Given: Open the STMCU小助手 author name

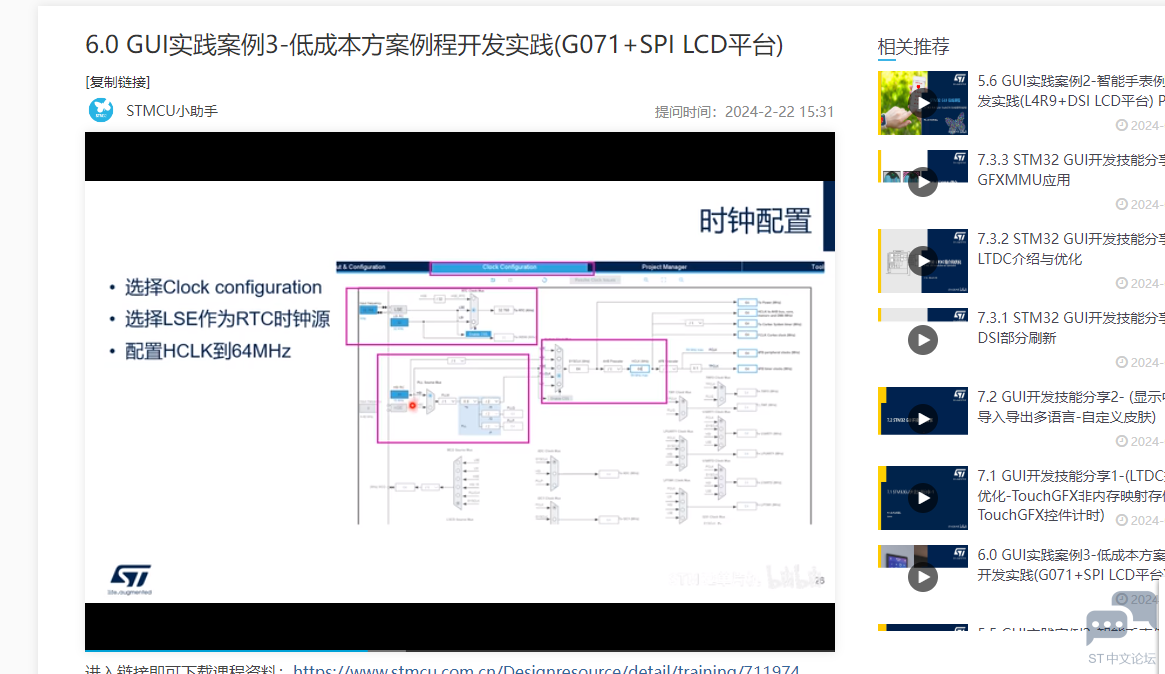Looking at the screenshot, I should point(172,111).
